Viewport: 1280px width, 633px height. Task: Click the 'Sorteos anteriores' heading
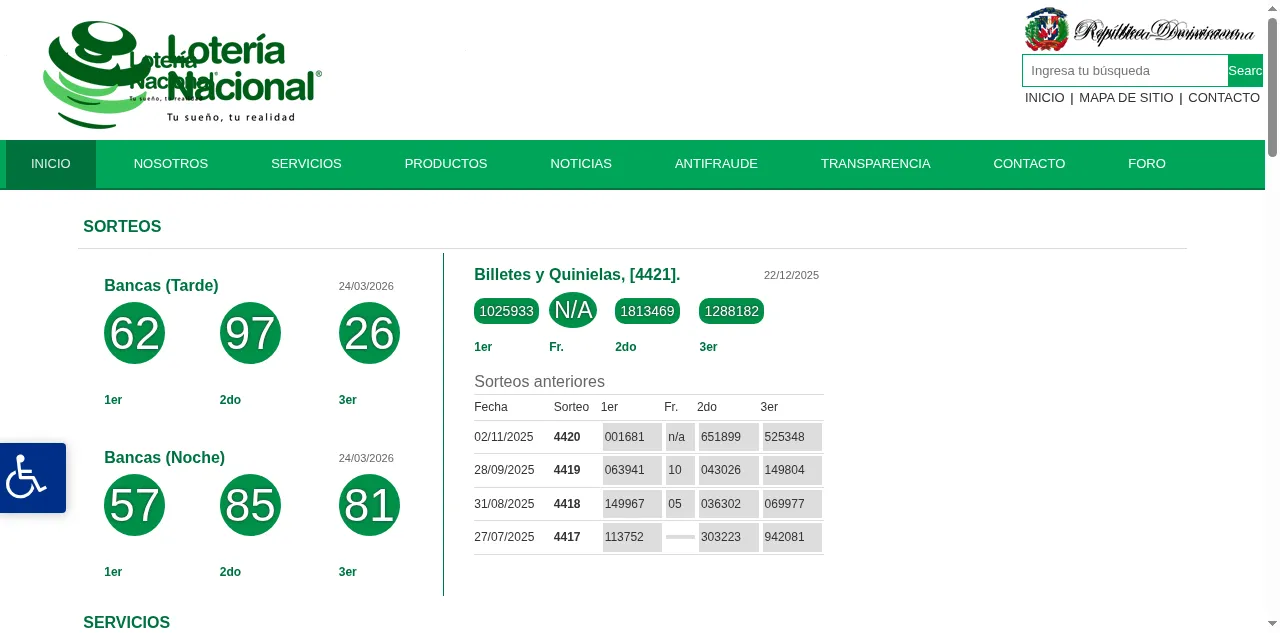pos(539,382)
